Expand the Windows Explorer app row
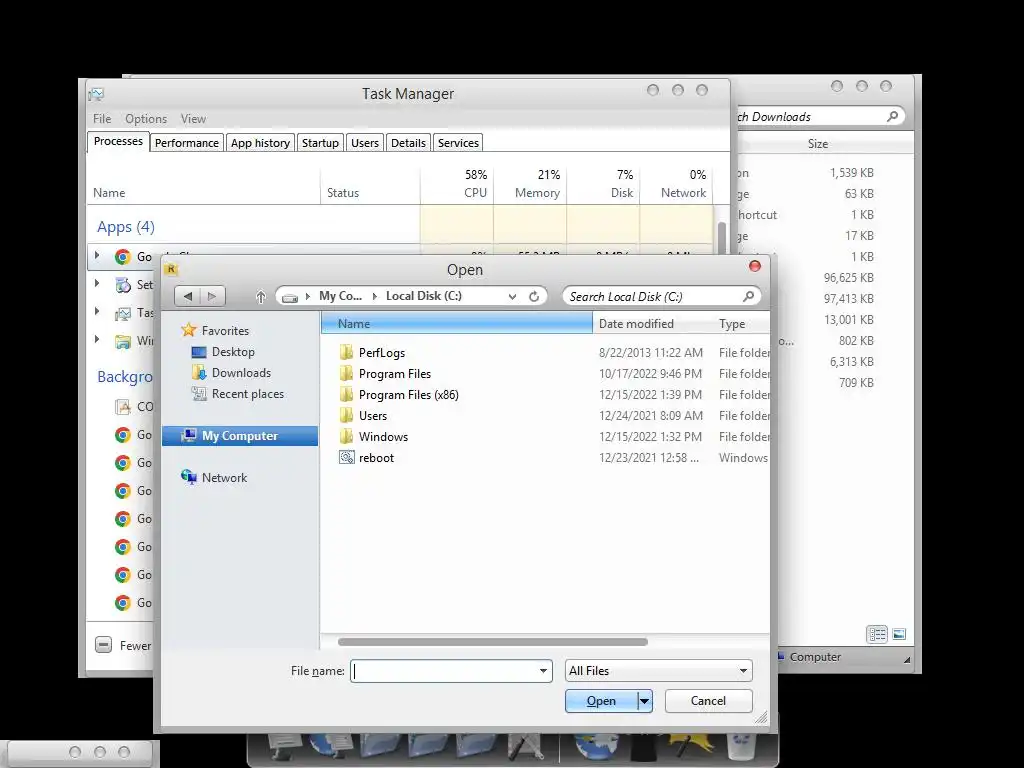The width and height of the screenshot is (1024, 768). [x=97, y=340]
